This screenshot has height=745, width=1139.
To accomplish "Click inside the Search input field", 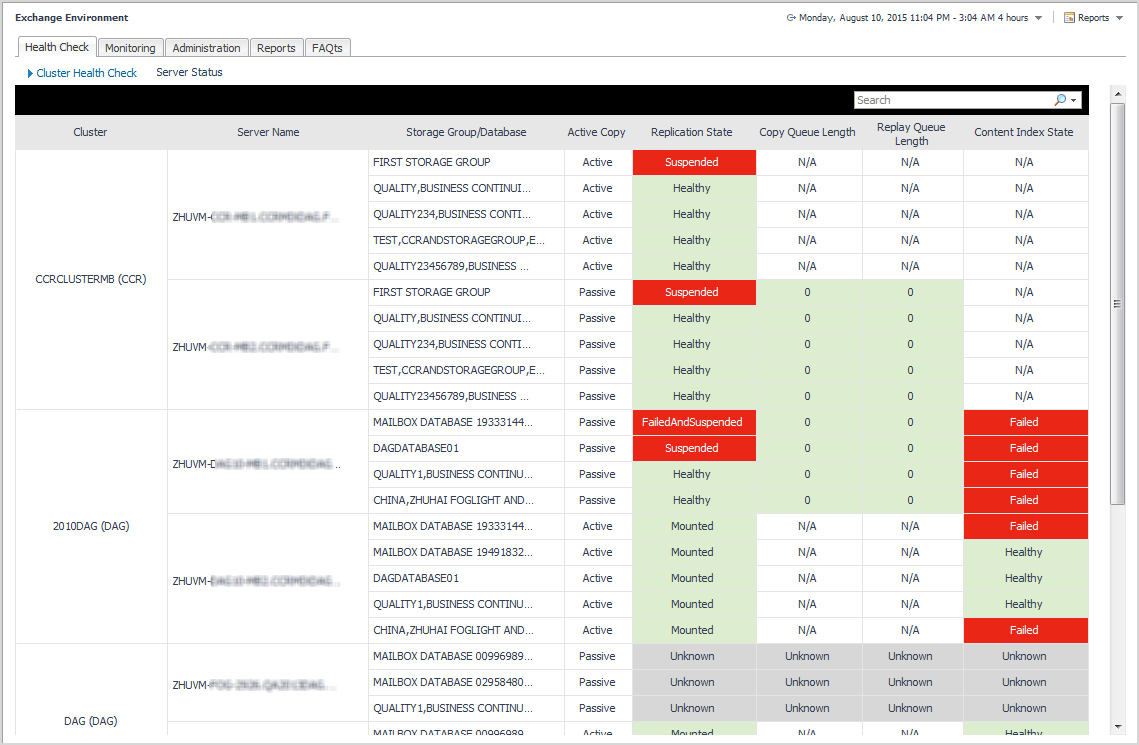I will (x=950, y=100).
